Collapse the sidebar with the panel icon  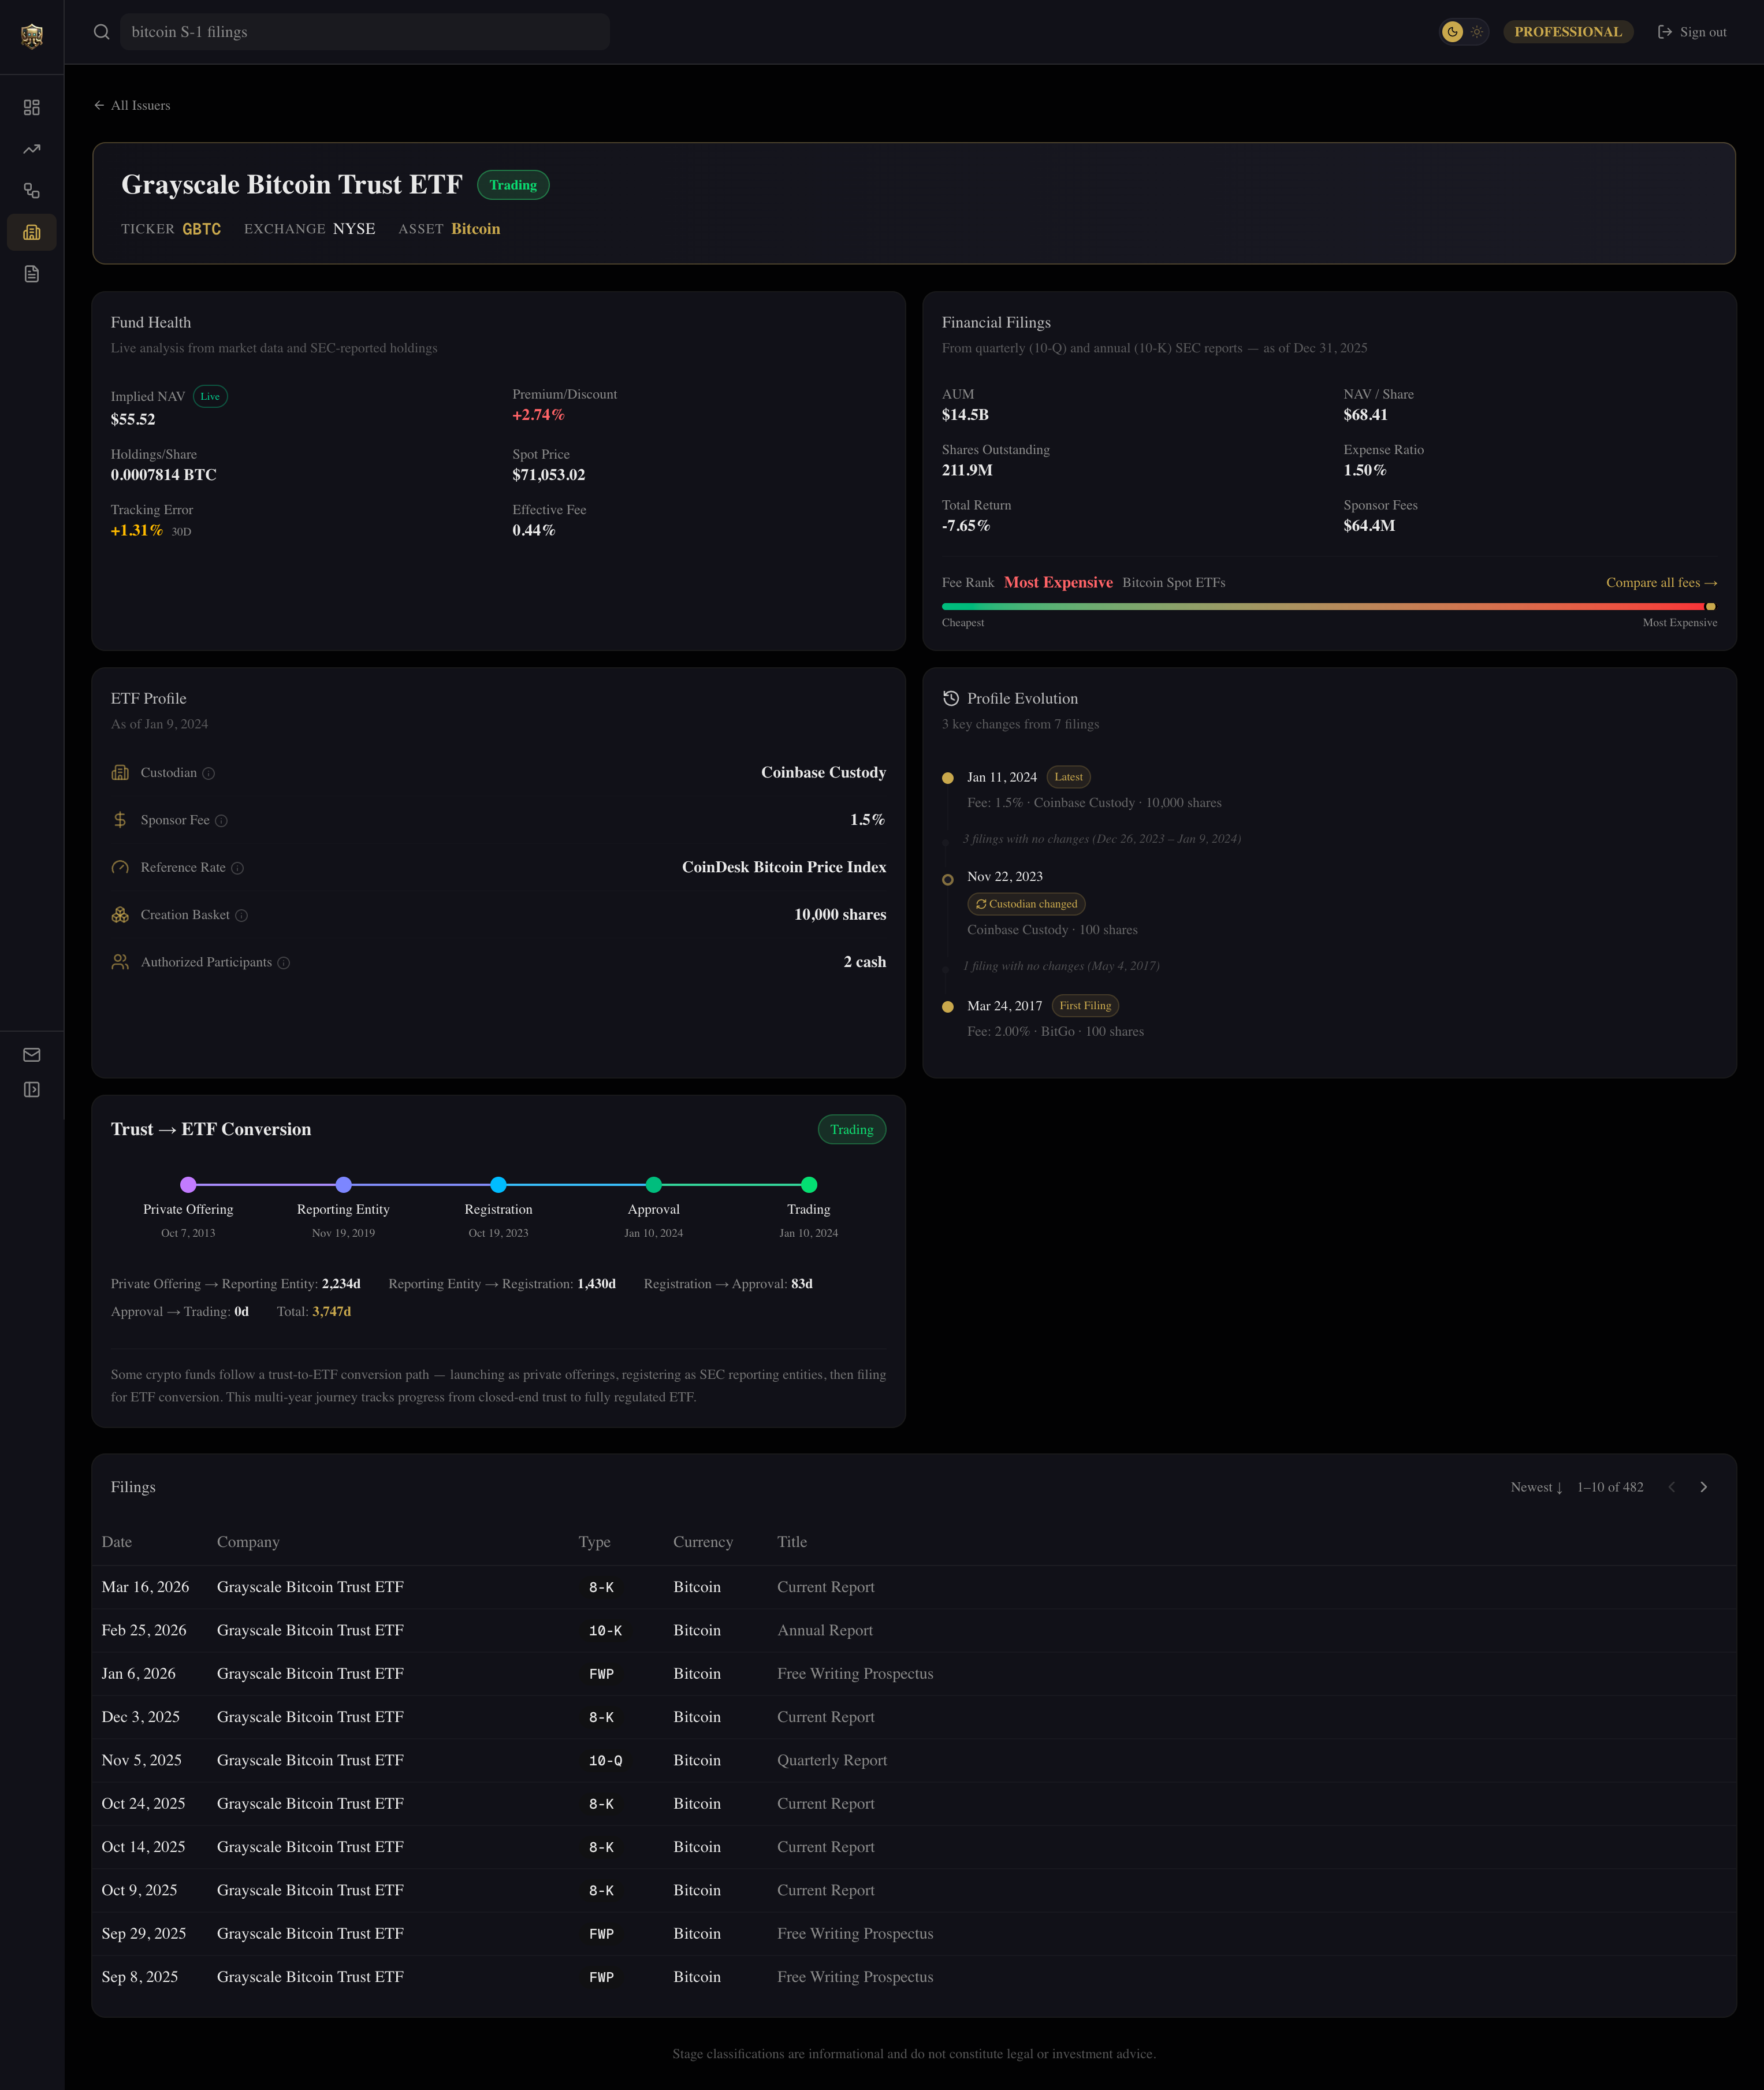[x=32, y=1090]
